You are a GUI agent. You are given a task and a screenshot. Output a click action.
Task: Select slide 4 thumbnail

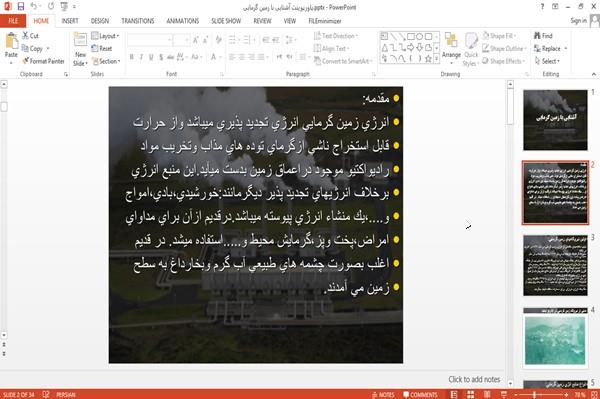click(x=555, y=337)
